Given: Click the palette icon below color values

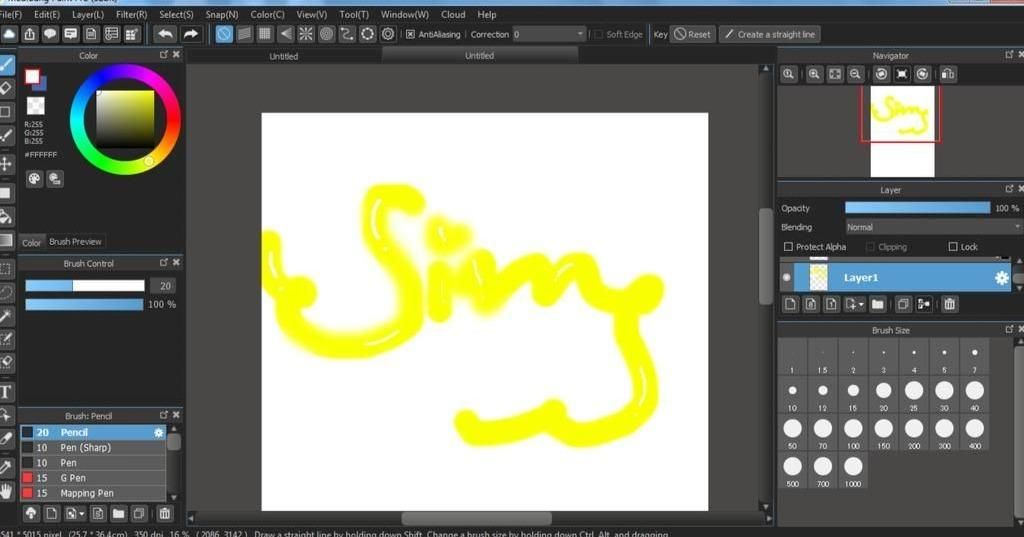Looking at the screenshot, I should tap(35, 178).
